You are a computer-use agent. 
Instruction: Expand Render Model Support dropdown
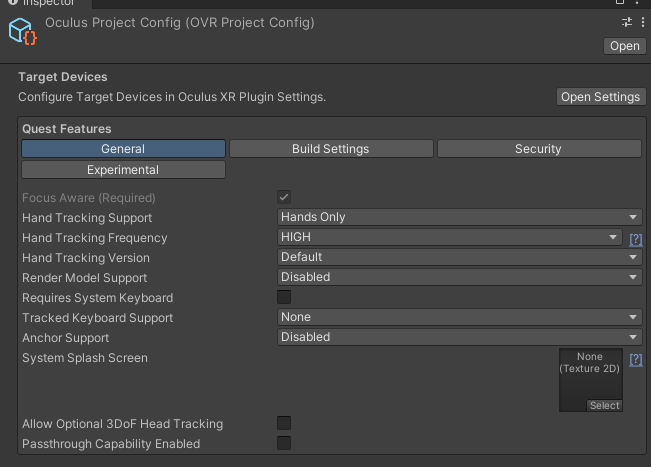click(x=459, y=277)
